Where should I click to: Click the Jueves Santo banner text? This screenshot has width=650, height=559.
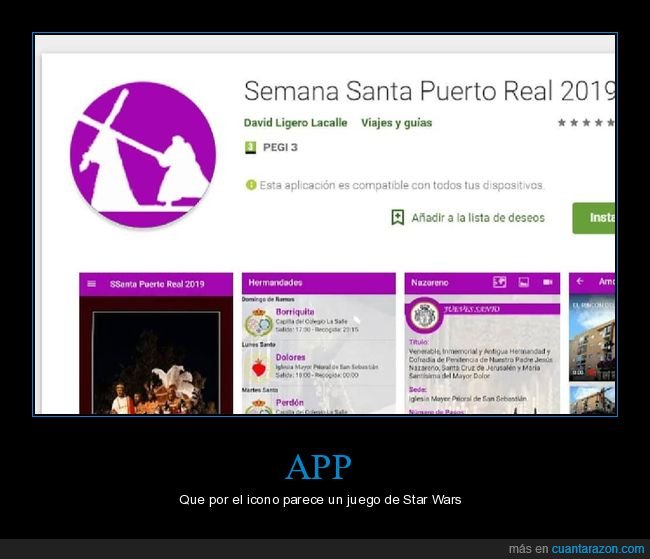click(x=471, y=309)
